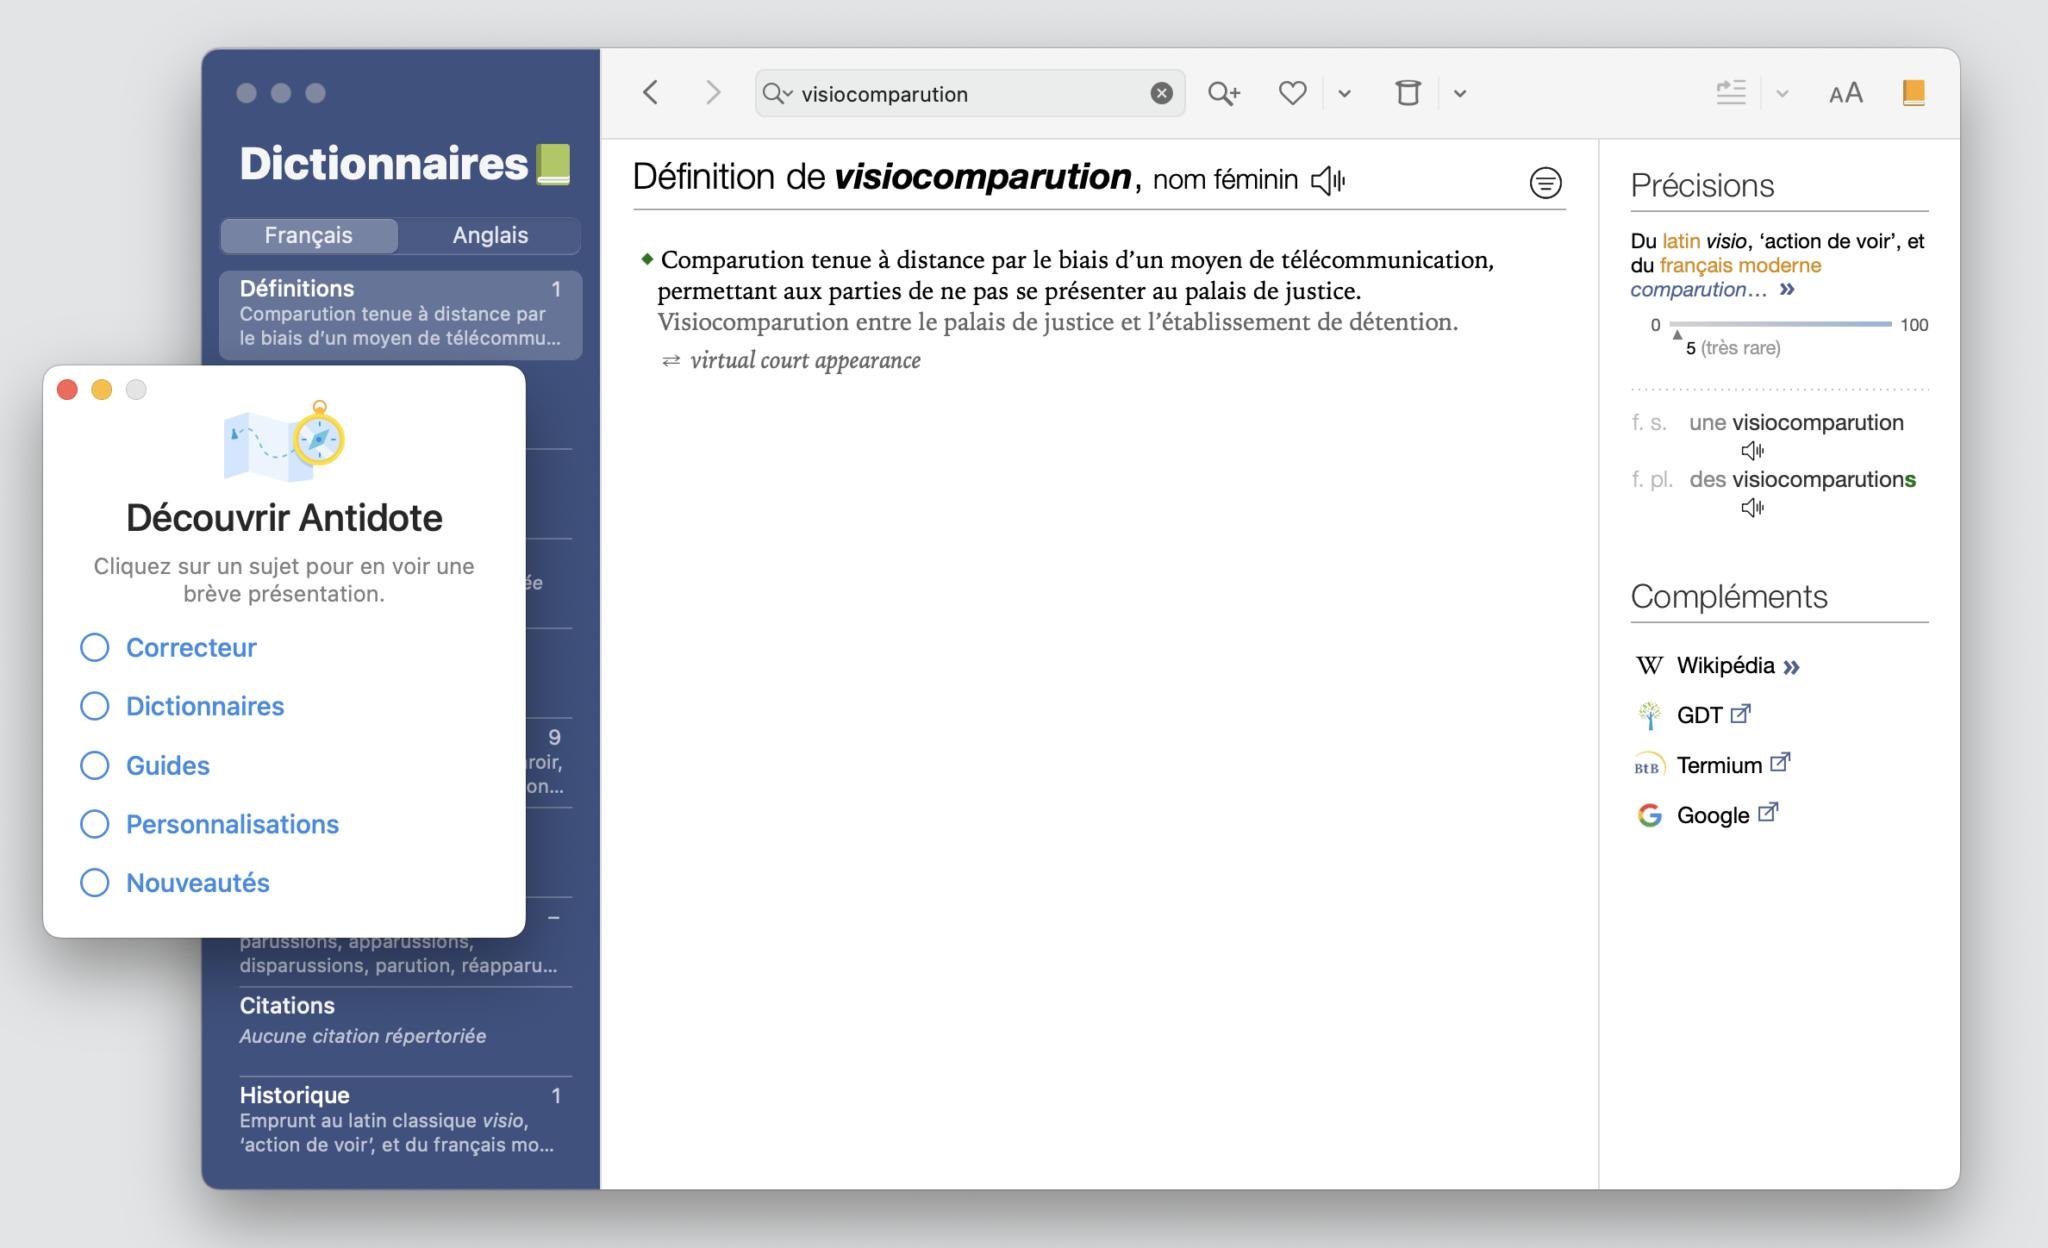Adjust text size with AA icon
Image resolution: width=2048 pixels, height=1248 pixels.
(1845, 93)
